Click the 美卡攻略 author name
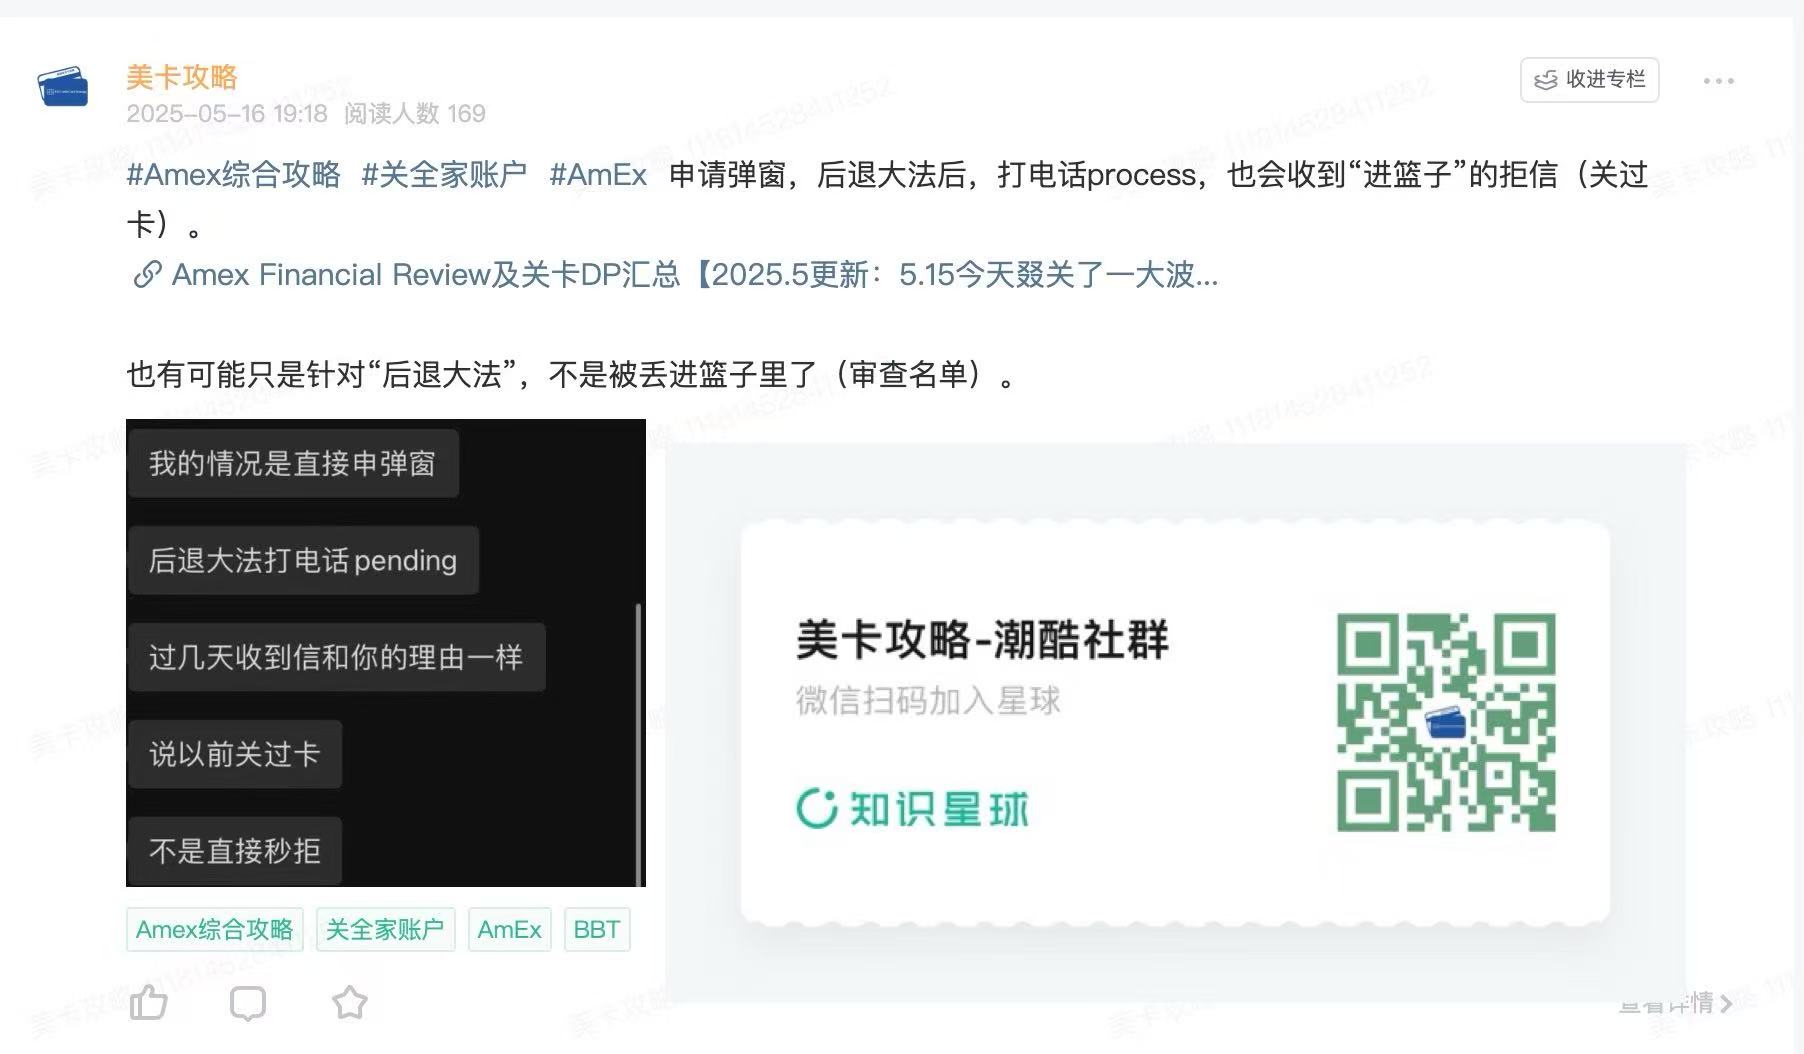 point(182,77)
